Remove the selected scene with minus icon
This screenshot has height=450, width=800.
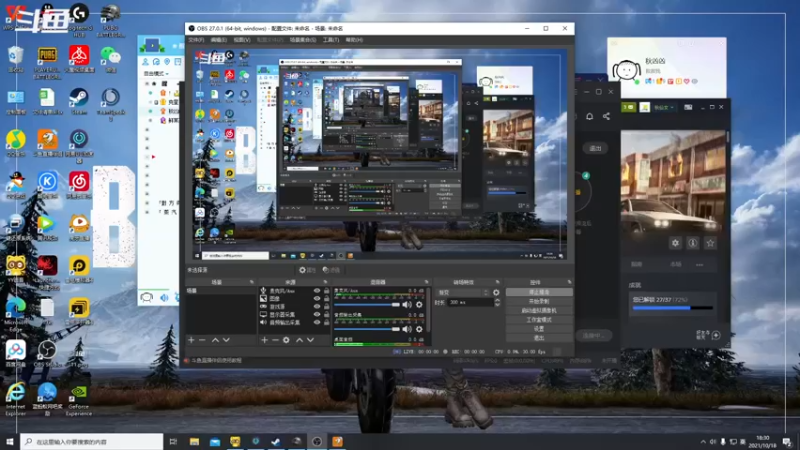click(x=202, y=340)
